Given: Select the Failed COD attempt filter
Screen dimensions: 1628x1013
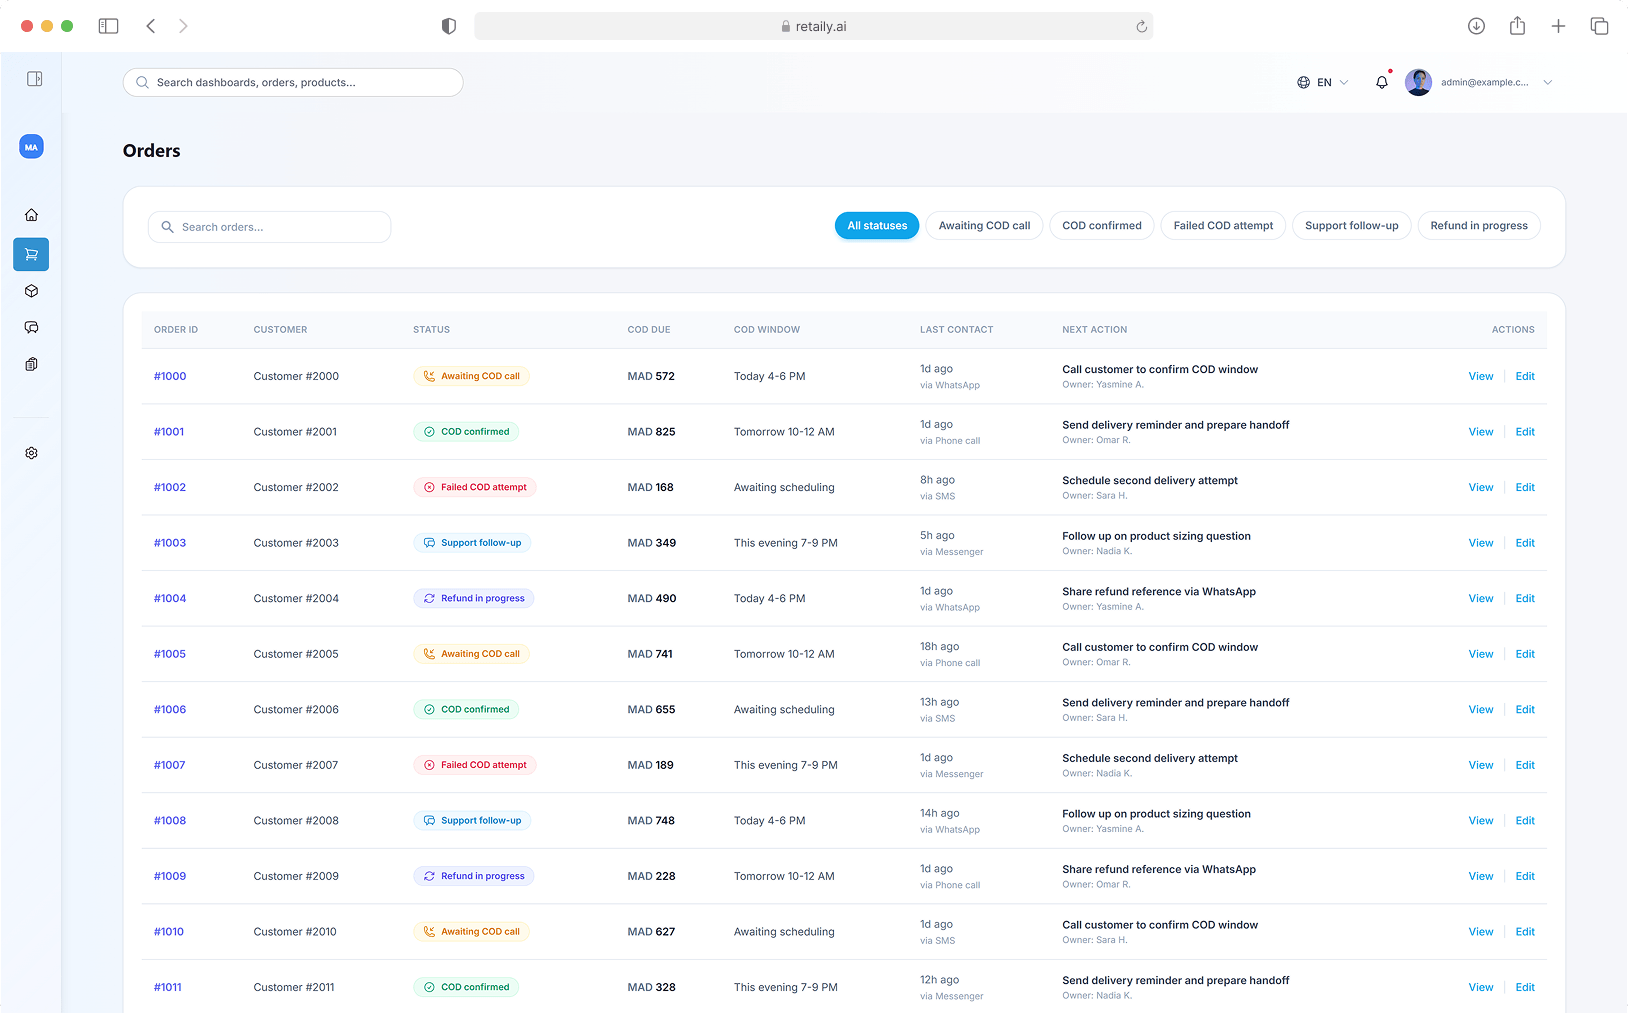Looking at the screenshot, I should [x=1222, y=226].
